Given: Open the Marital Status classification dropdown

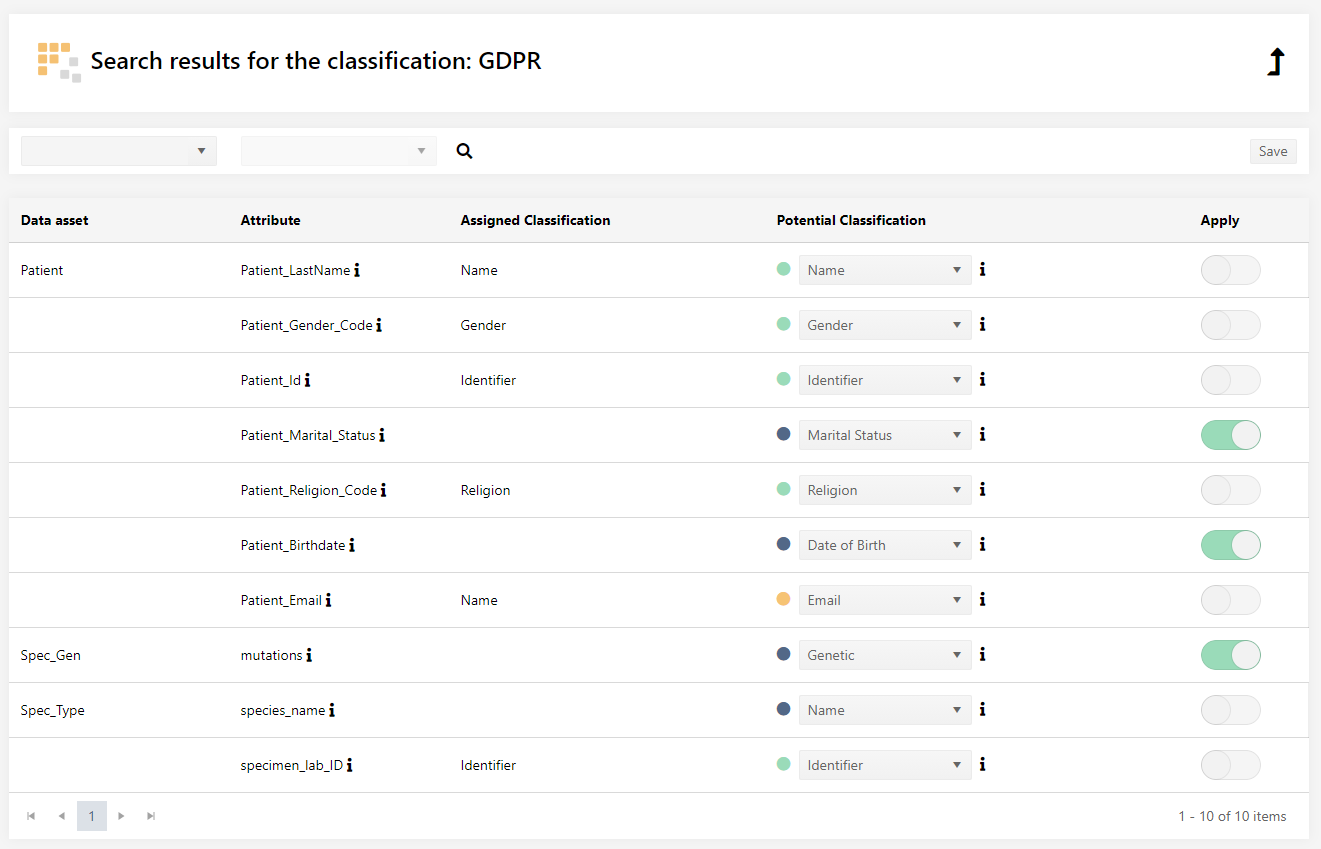Looking at the screenshot, I should [885, 435].
